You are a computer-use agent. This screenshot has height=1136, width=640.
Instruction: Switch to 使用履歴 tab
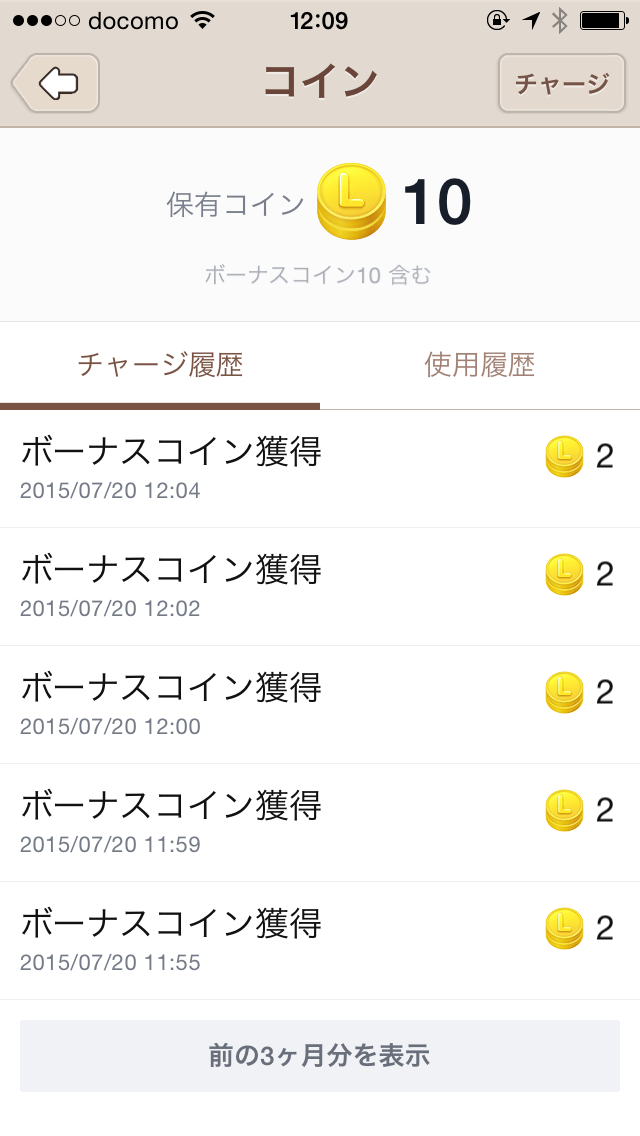point(480,366)
